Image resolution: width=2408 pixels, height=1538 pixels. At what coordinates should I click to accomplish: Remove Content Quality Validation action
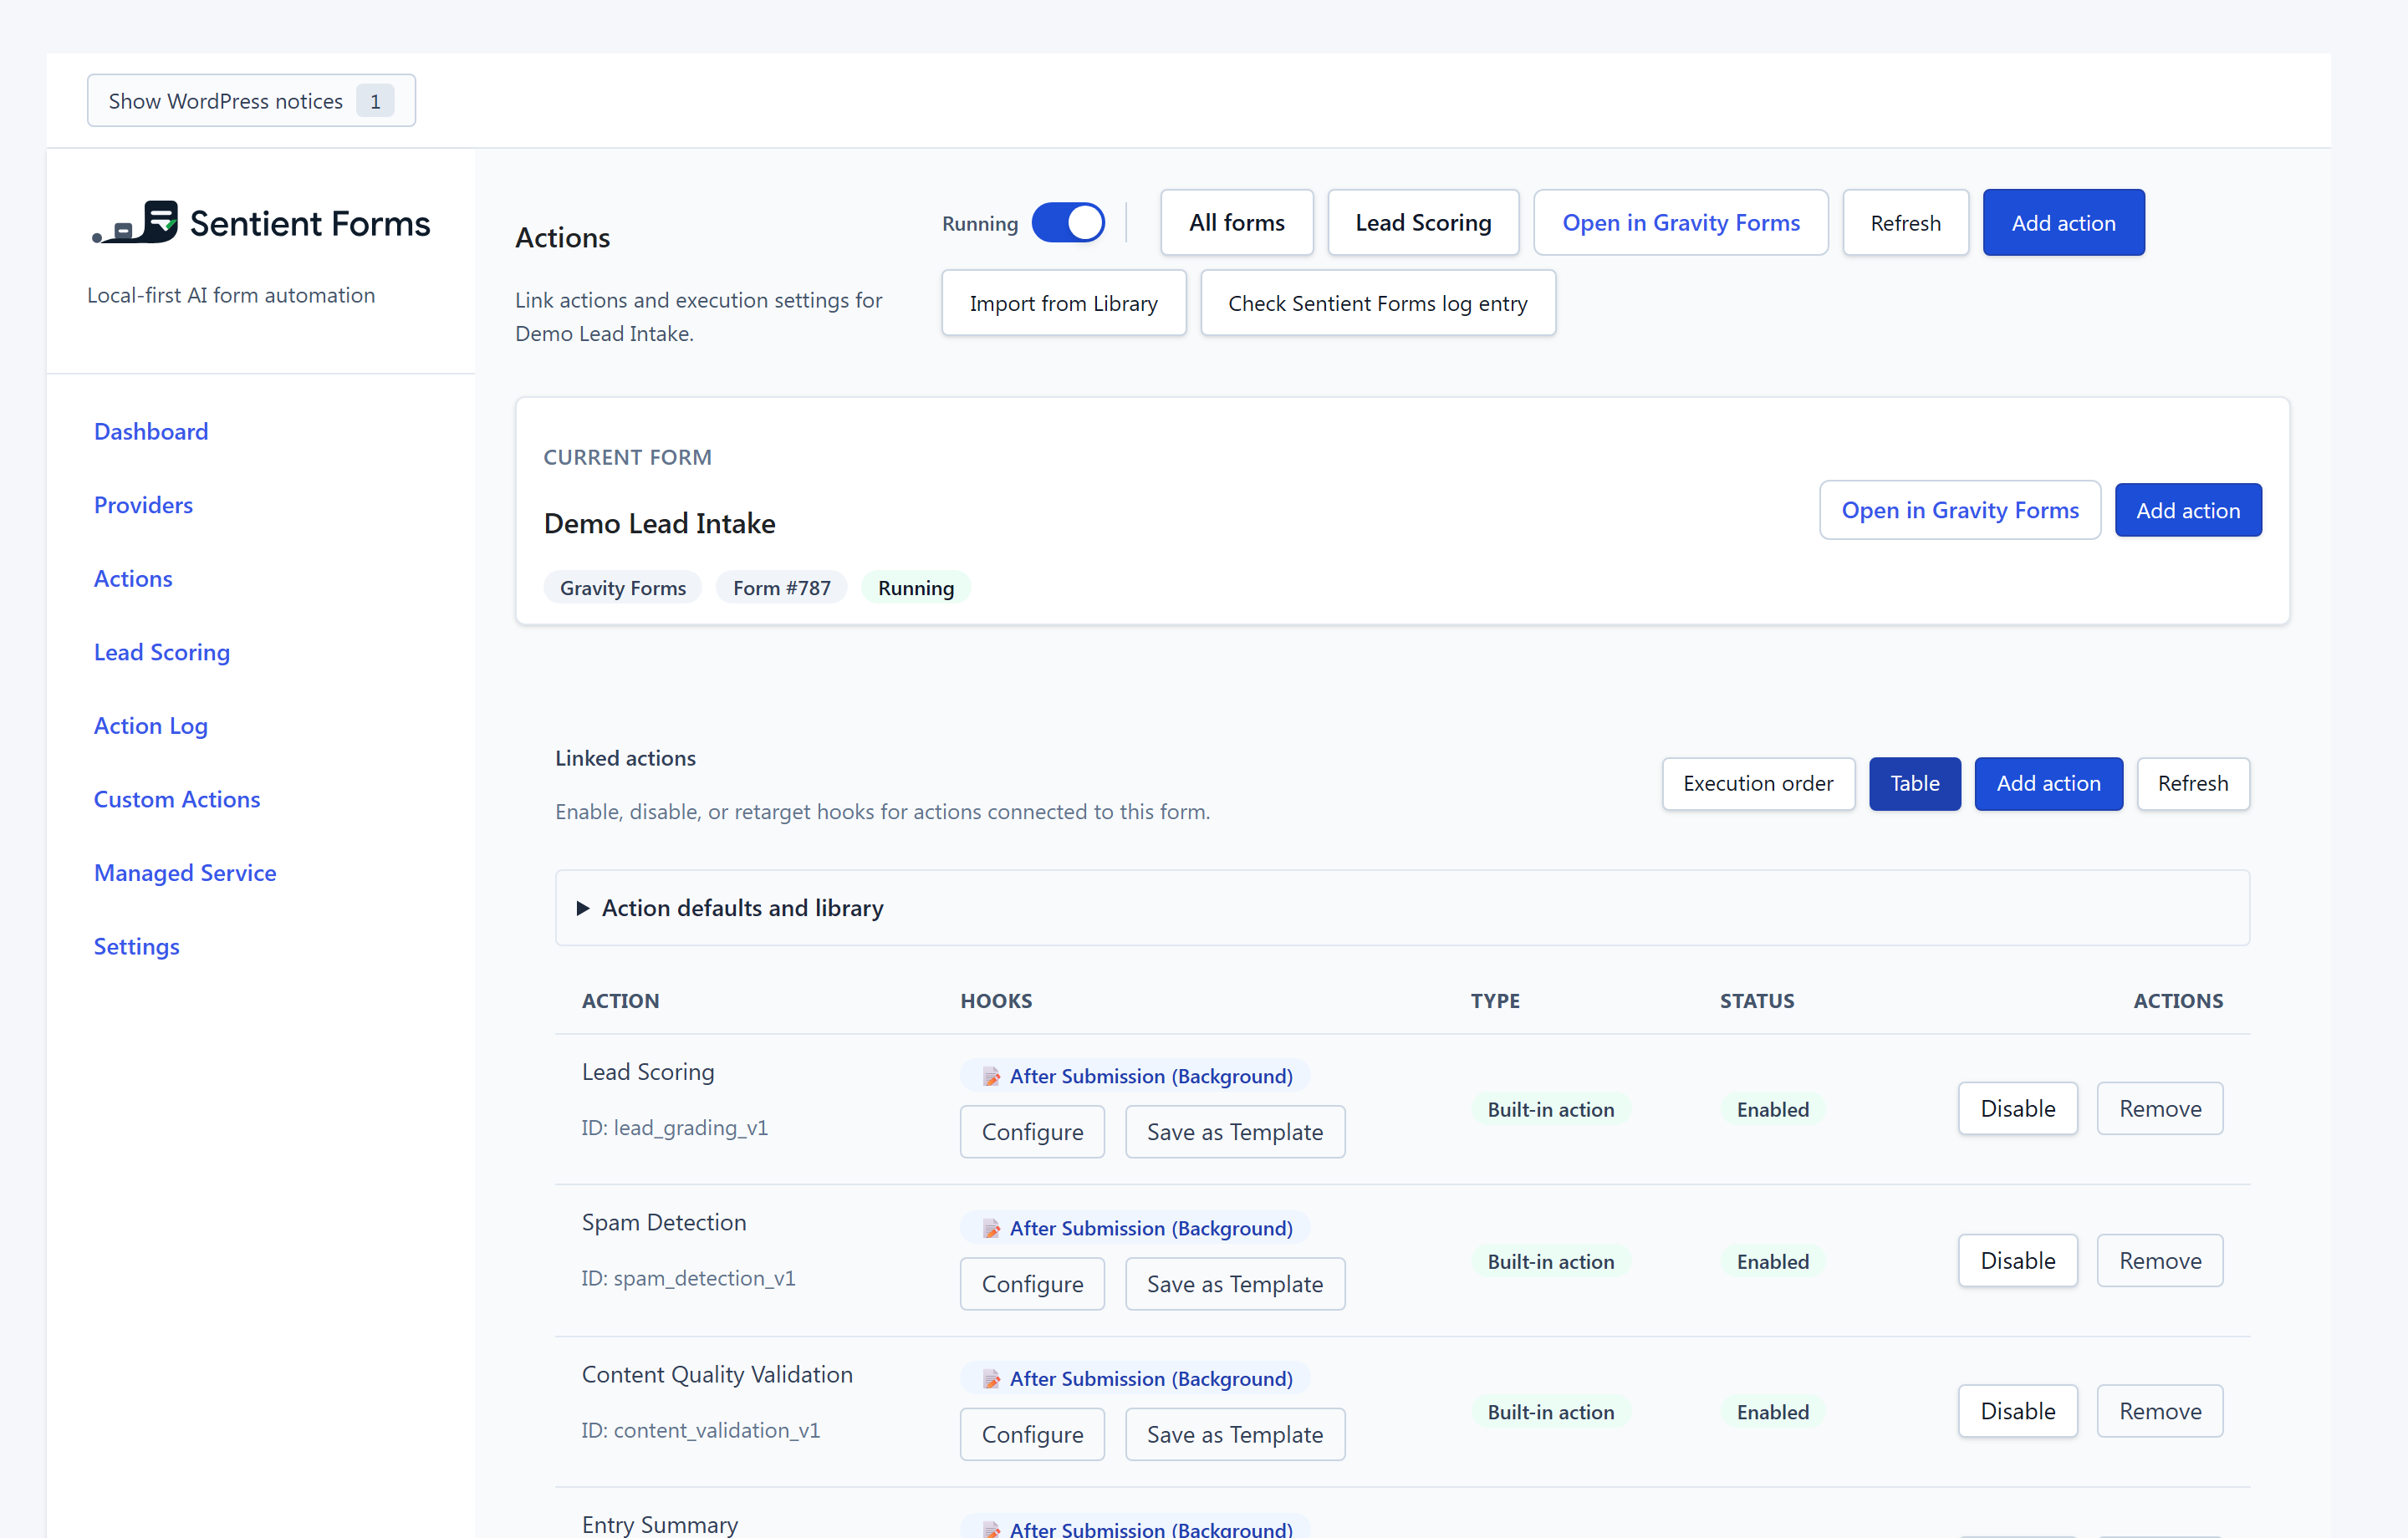click(x=2159, y=1411)
